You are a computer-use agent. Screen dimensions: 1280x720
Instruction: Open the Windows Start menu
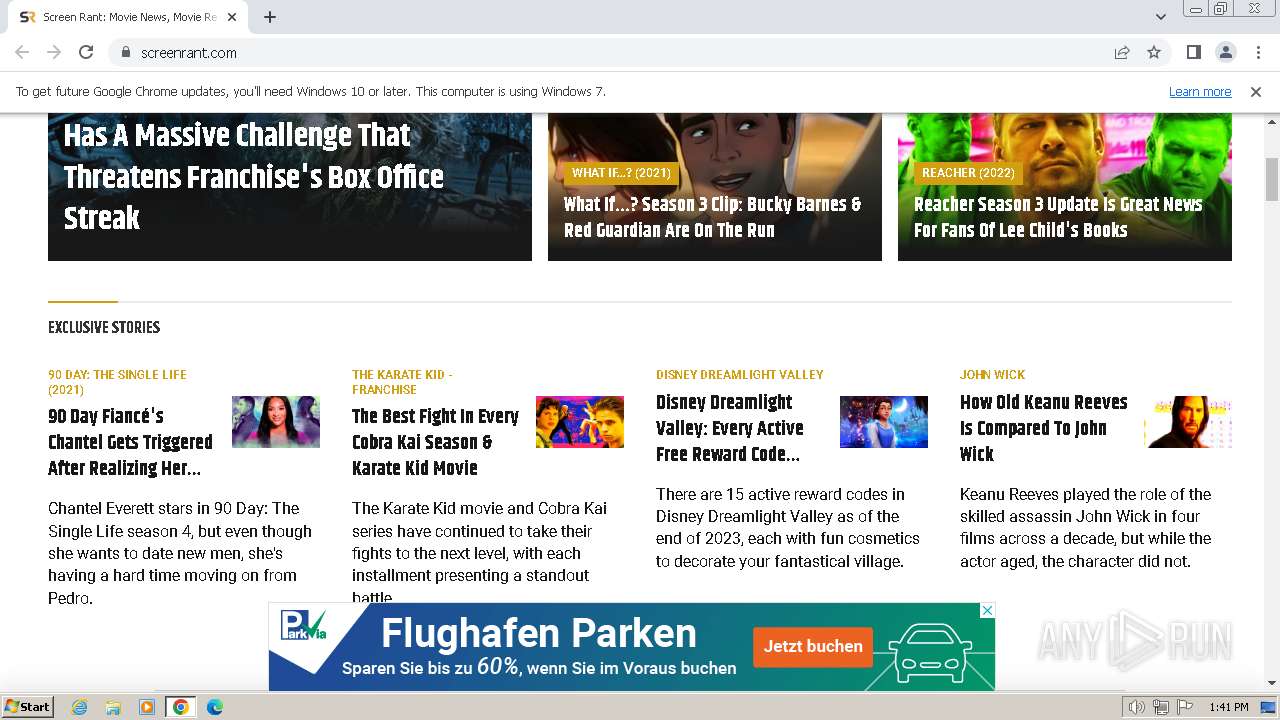click(28, 707)
